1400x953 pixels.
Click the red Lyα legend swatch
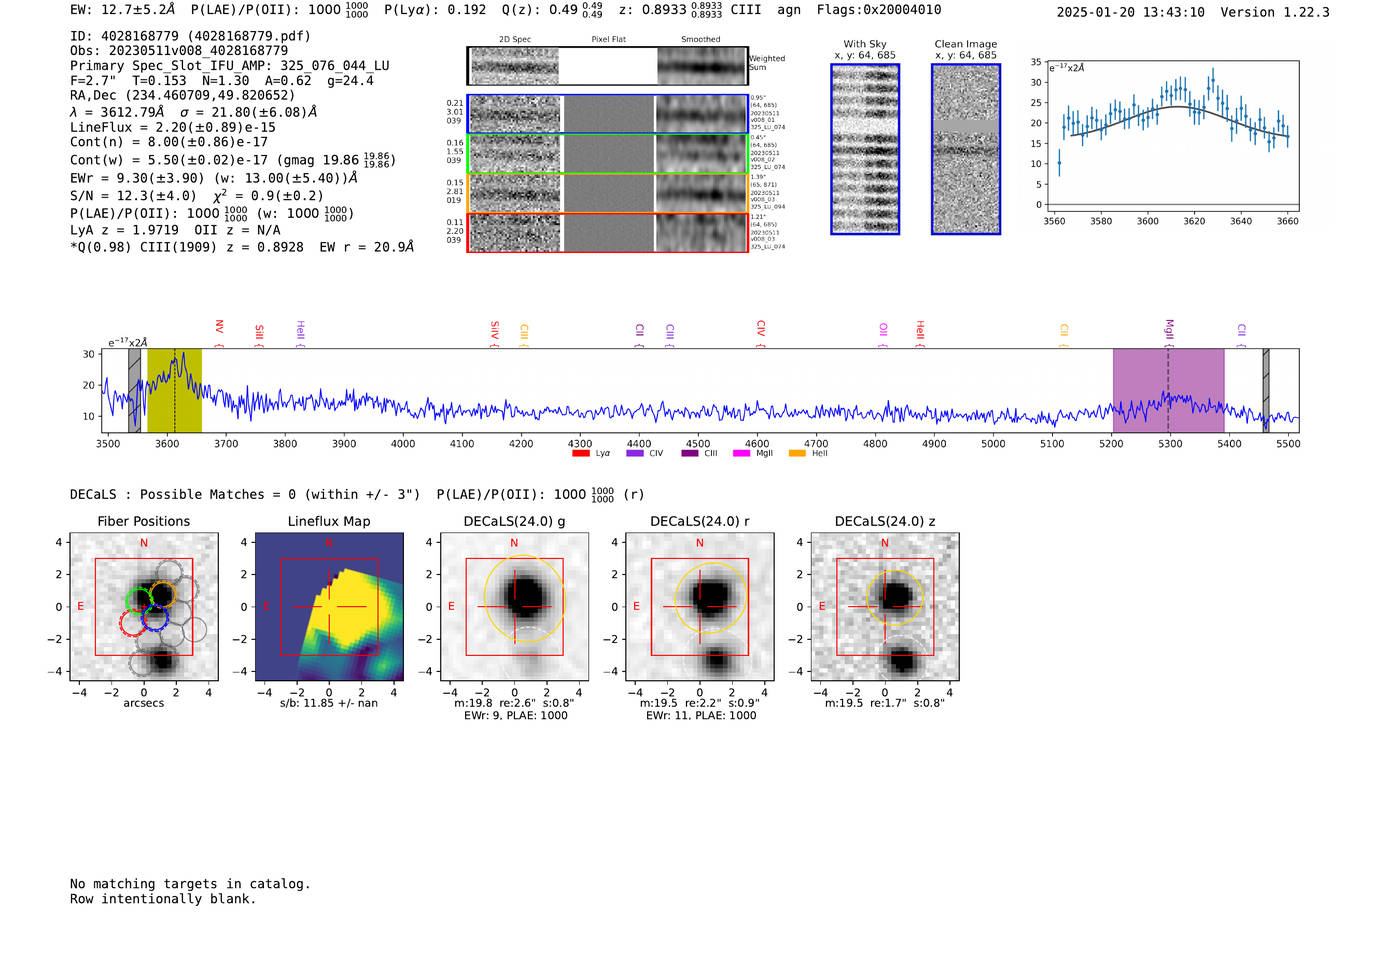580,453
